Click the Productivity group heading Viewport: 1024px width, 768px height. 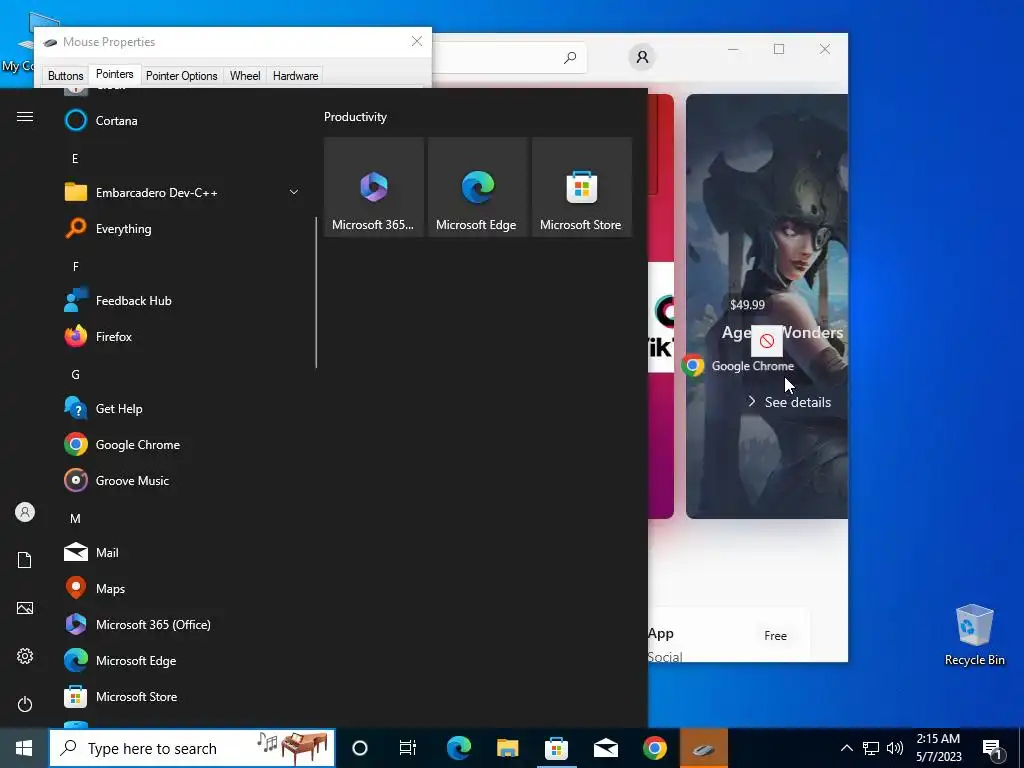355,117
